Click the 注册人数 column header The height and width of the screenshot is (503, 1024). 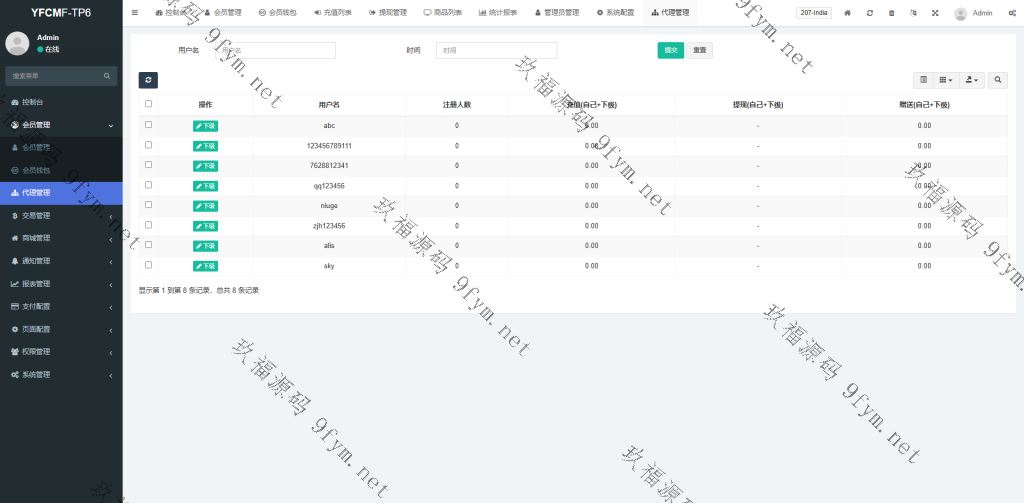(x=456, y=105)
